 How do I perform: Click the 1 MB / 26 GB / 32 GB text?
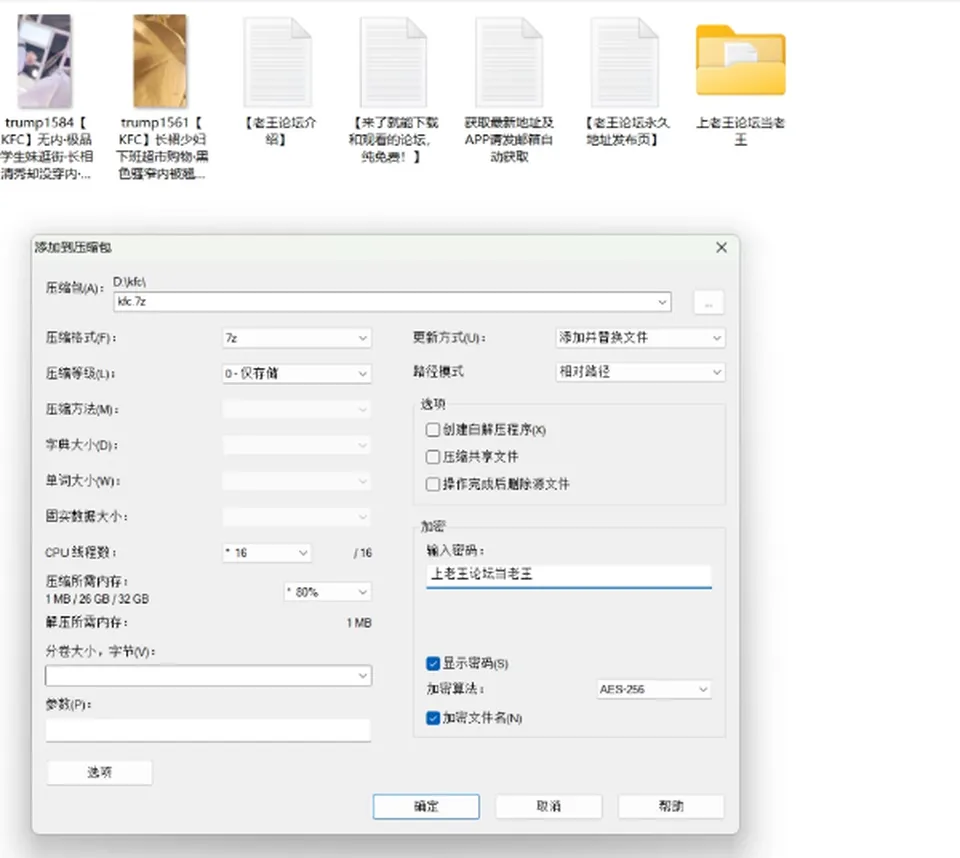point(97,599)
